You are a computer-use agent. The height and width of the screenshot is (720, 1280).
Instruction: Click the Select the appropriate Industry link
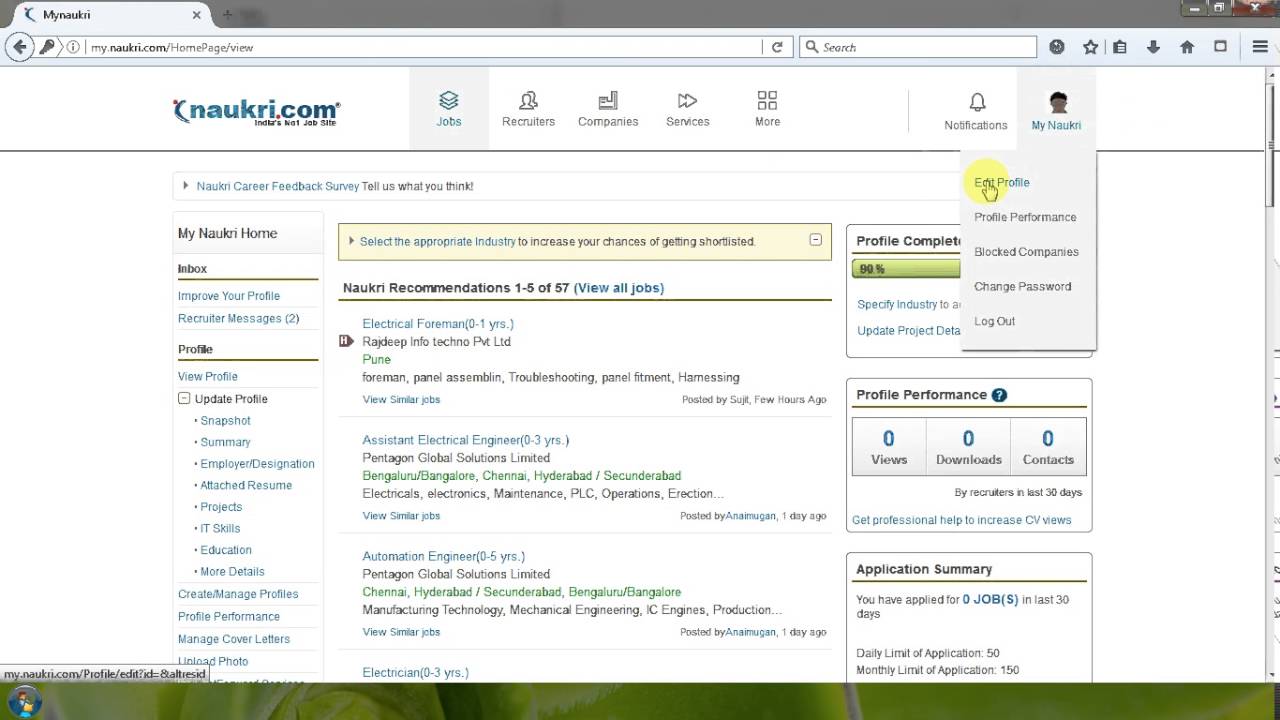438,241
